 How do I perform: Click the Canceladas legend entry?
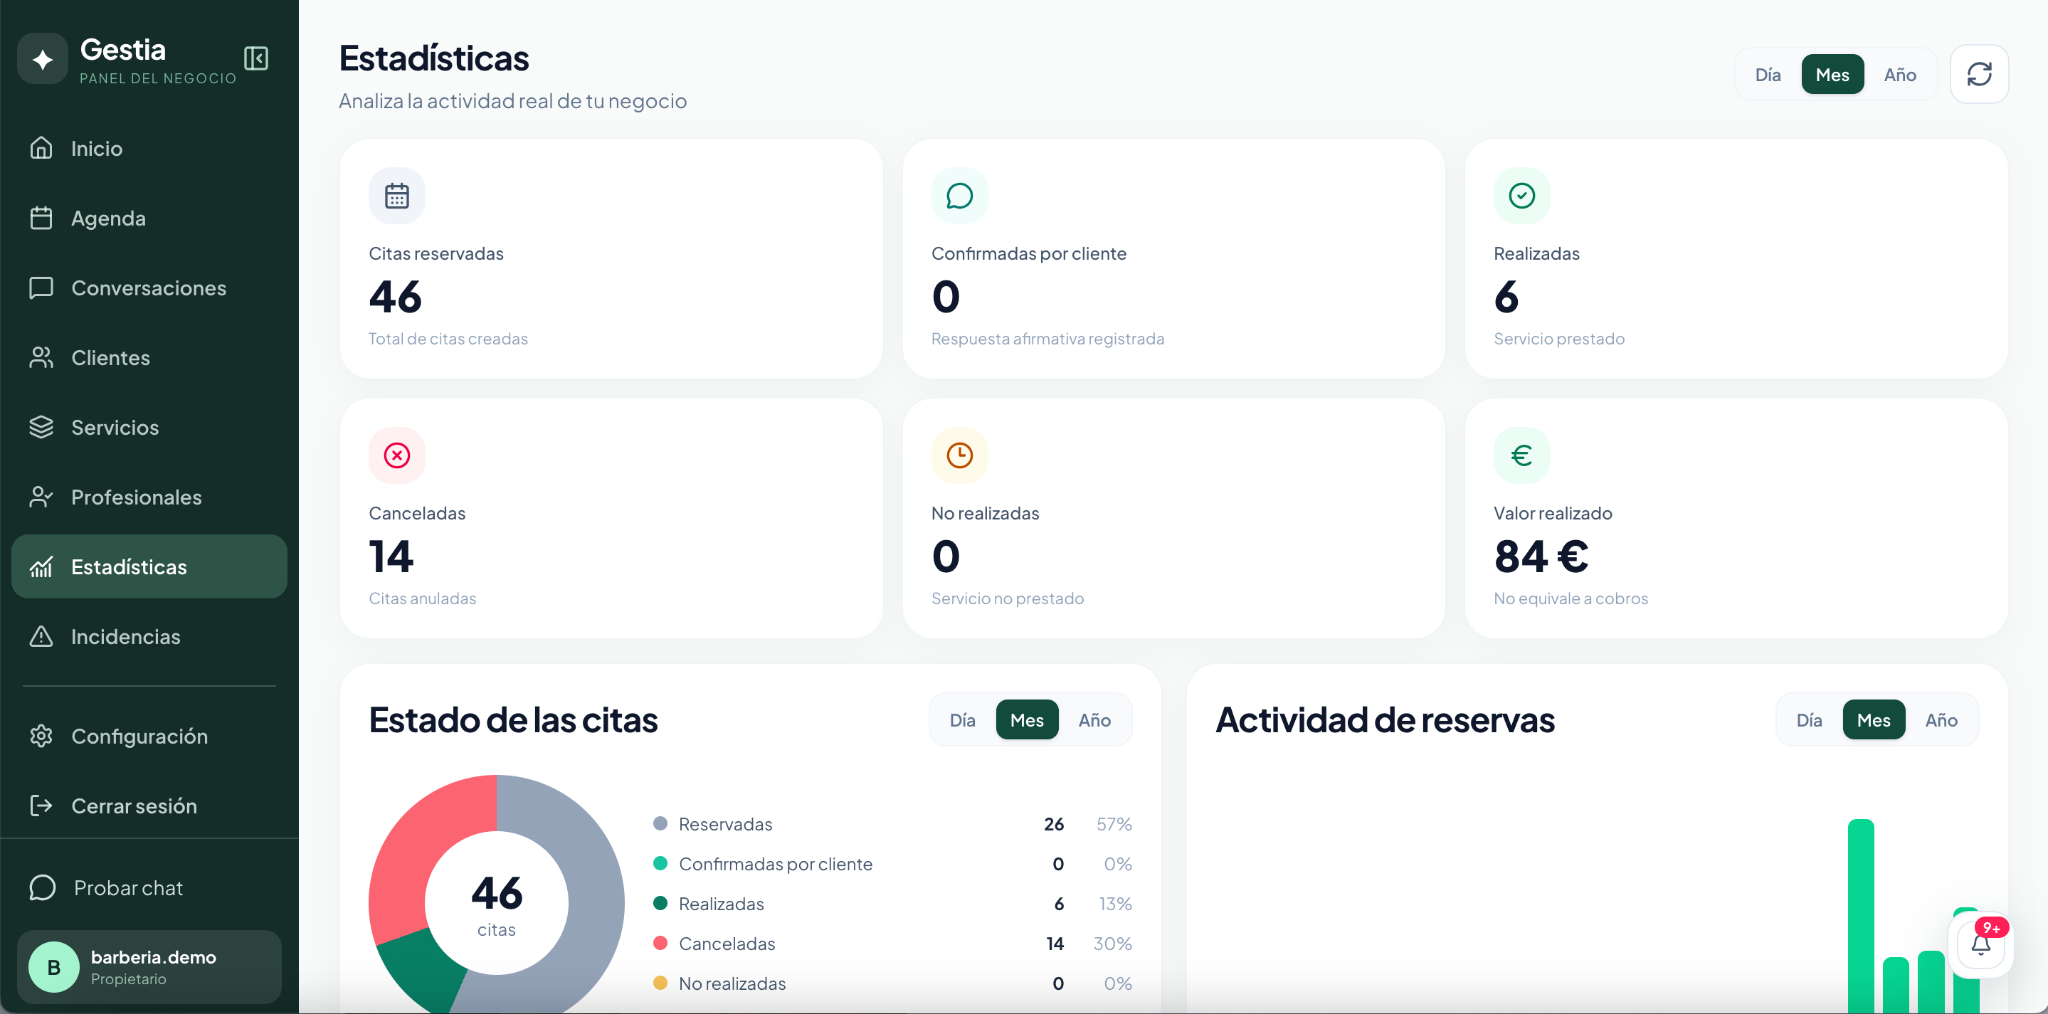[x=892, y=944]
